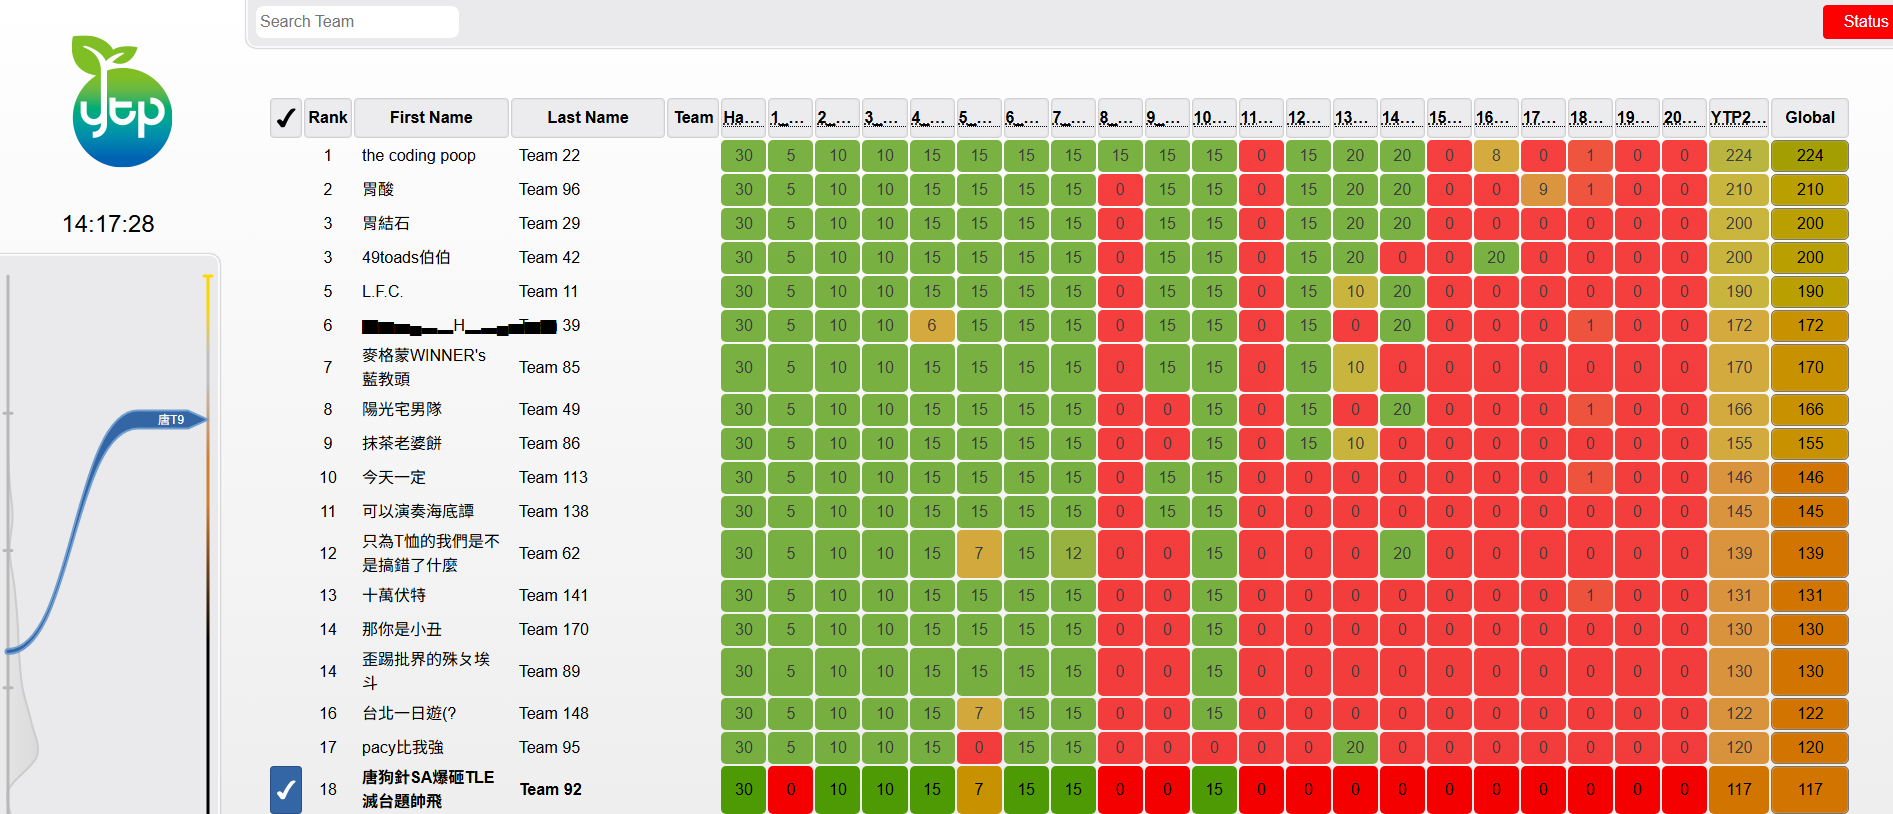Sort by Last Name column header
The image size is (1893, 814).
pos(588,118)
